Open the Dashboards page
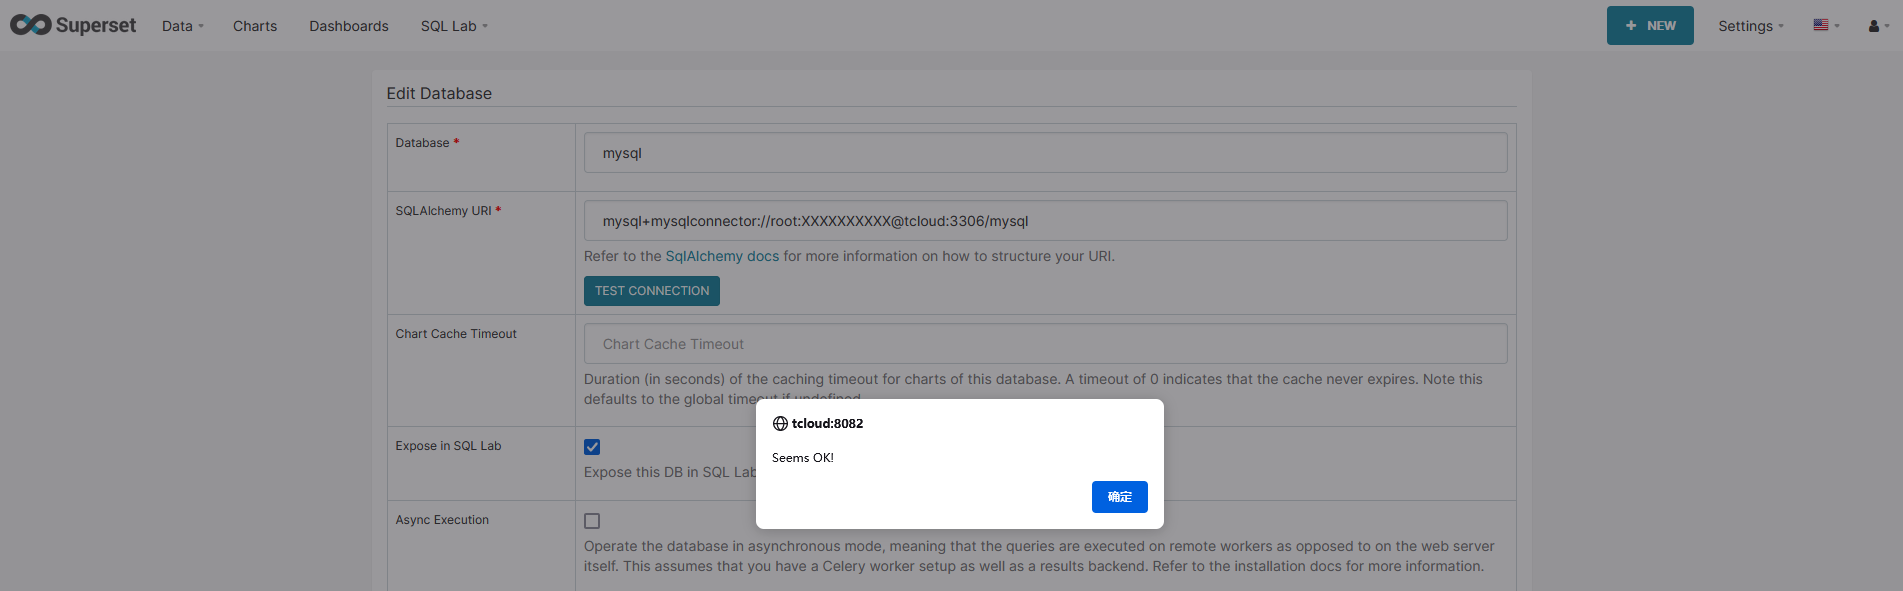Screen dimensions: 1903x591 [x=349, y=26]
